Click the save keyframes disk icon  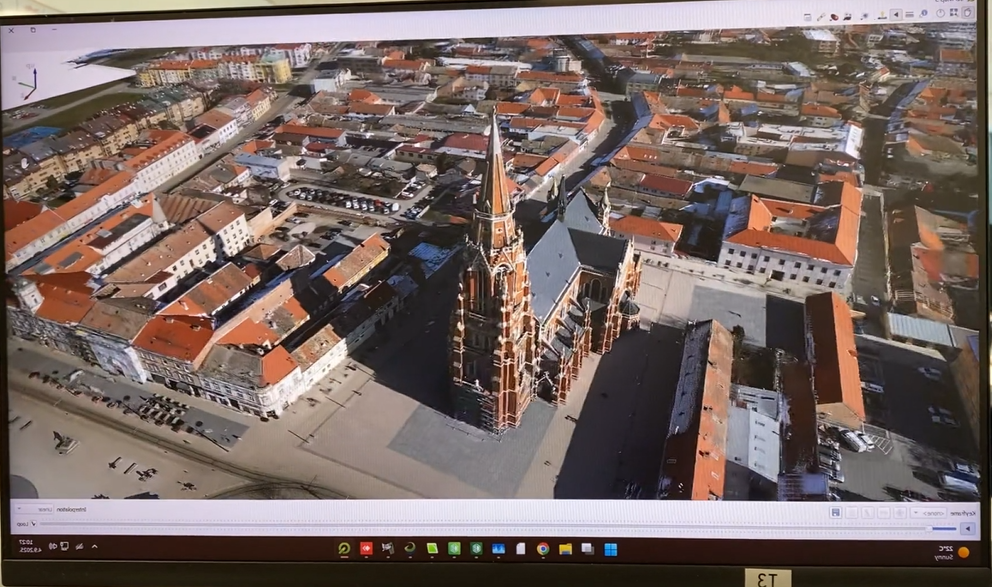point(835,512)
